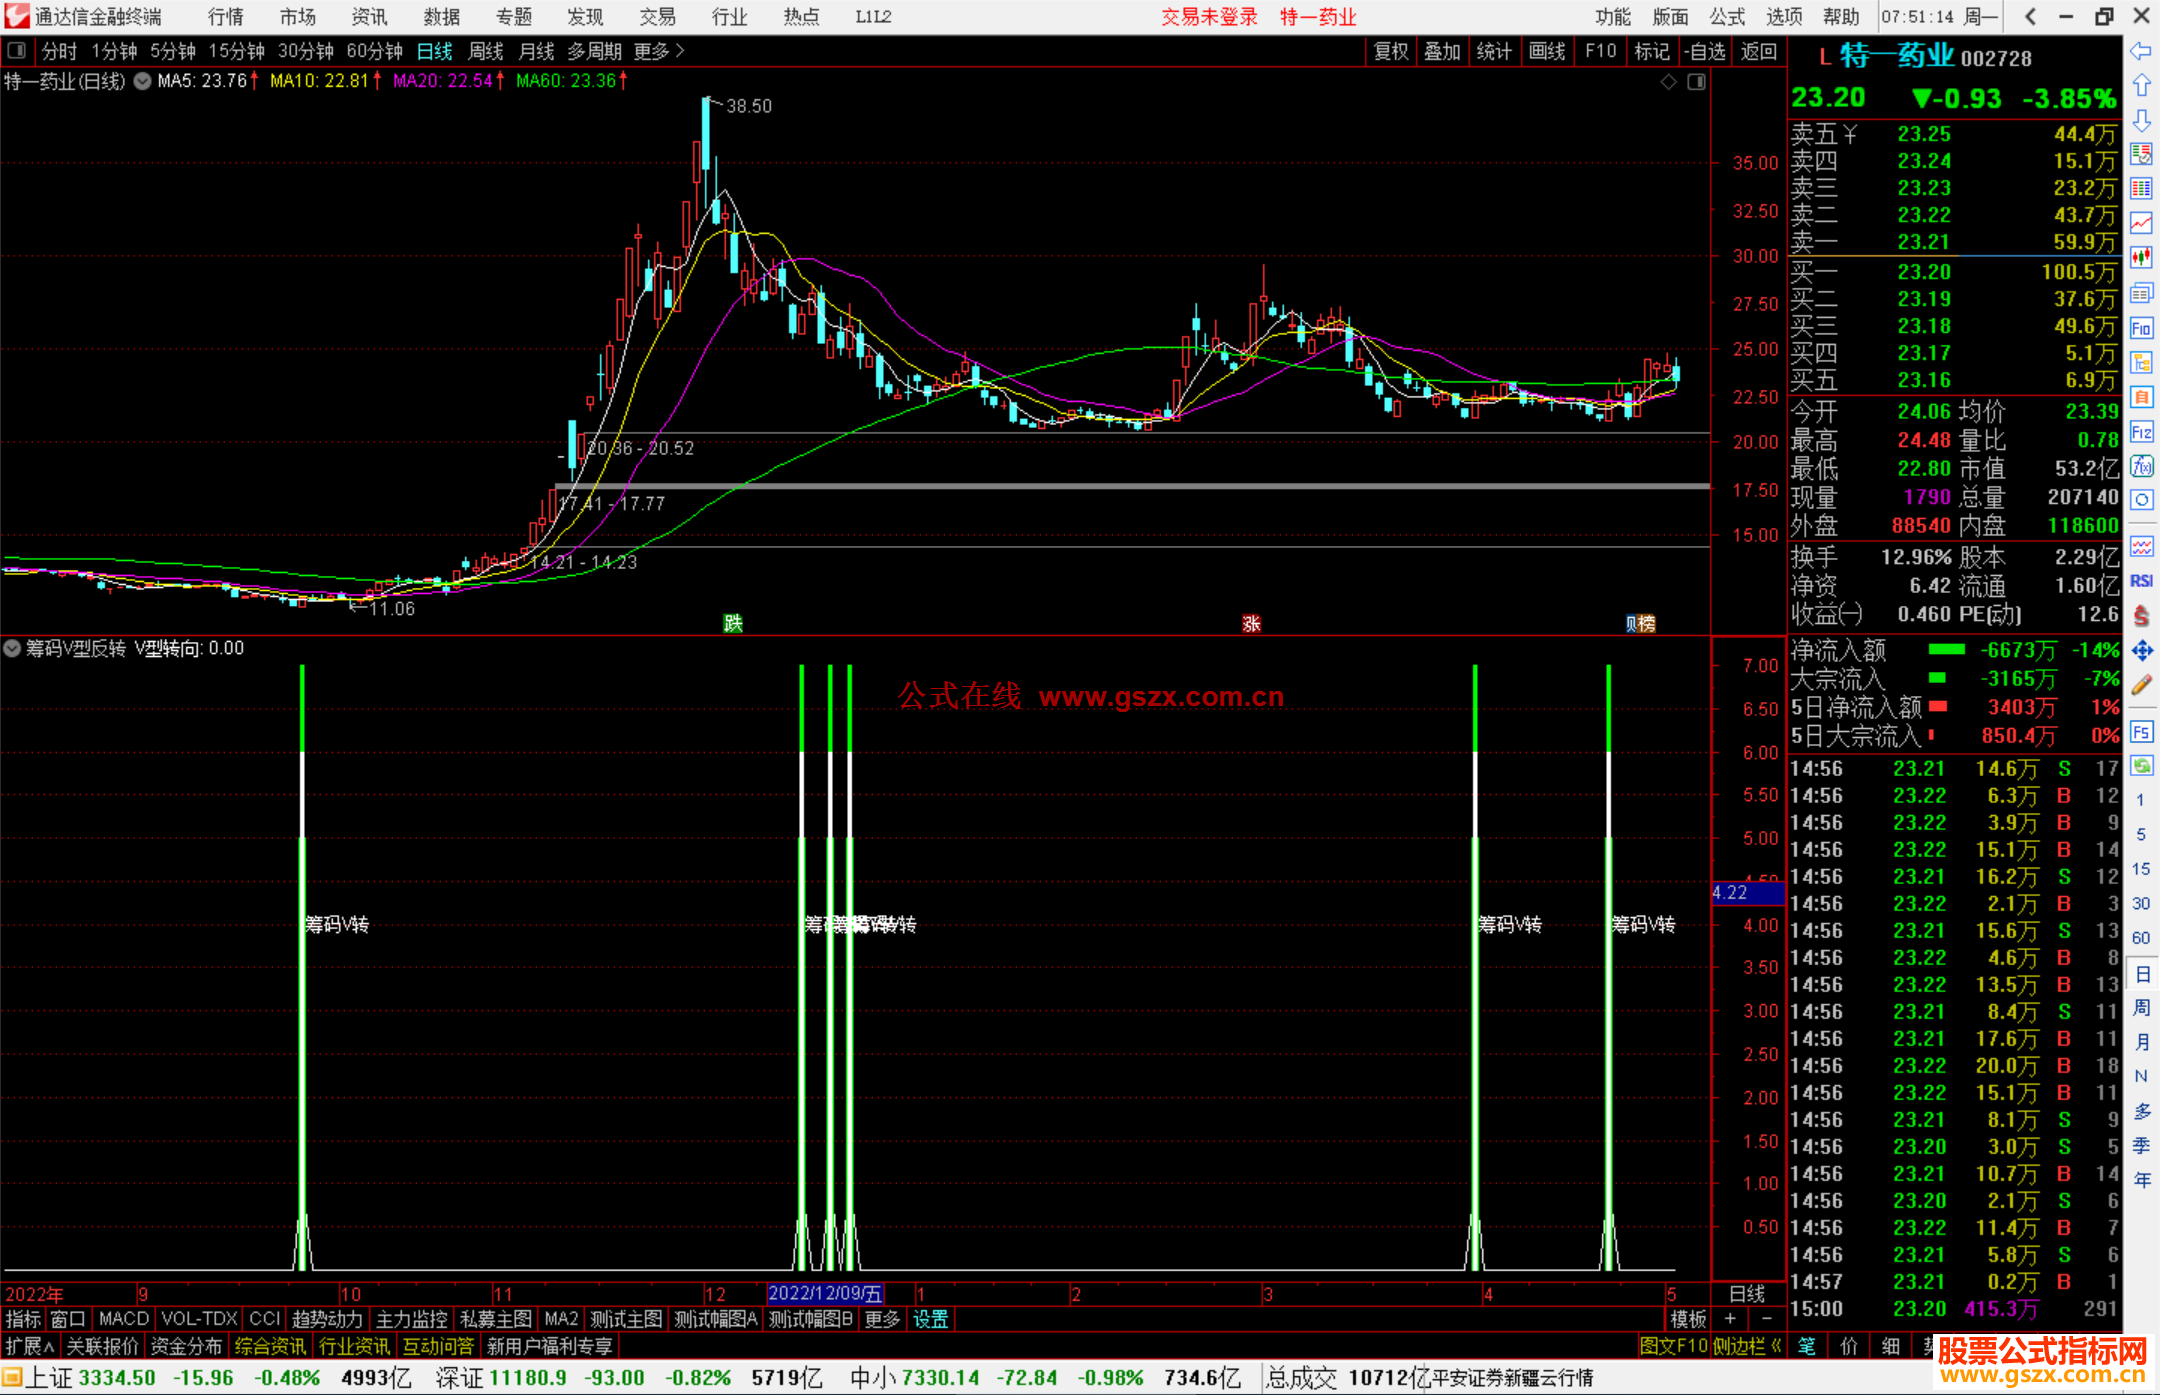Click the 2022/12/09 date marker on timeline
2160x1395 pixels.
(x=825, y=1294)
